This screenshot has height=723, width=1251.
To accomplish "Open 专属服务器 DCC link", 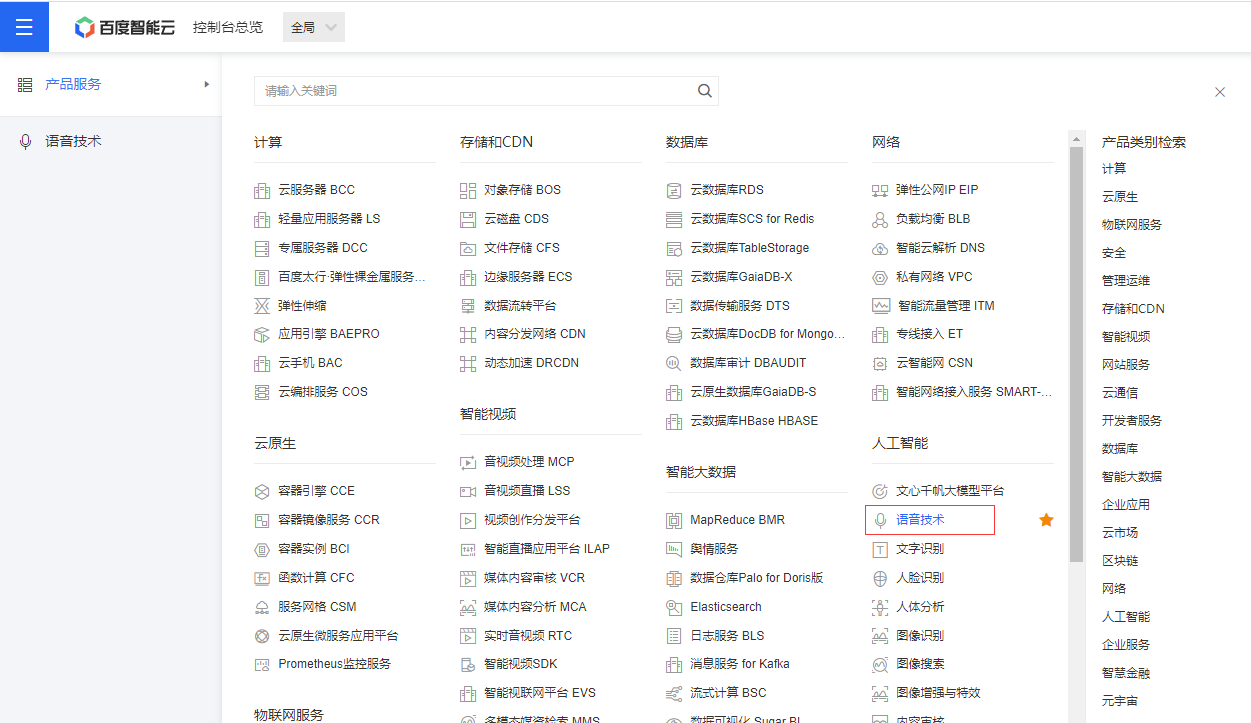I will (x=323, y=248).
